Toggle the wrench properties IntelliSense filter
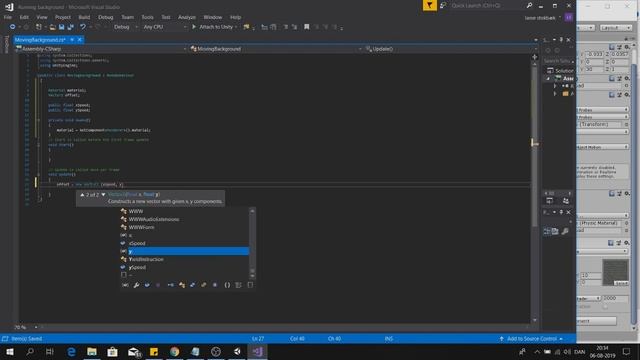This screenshot has width=640, height=360. point(136,285)
